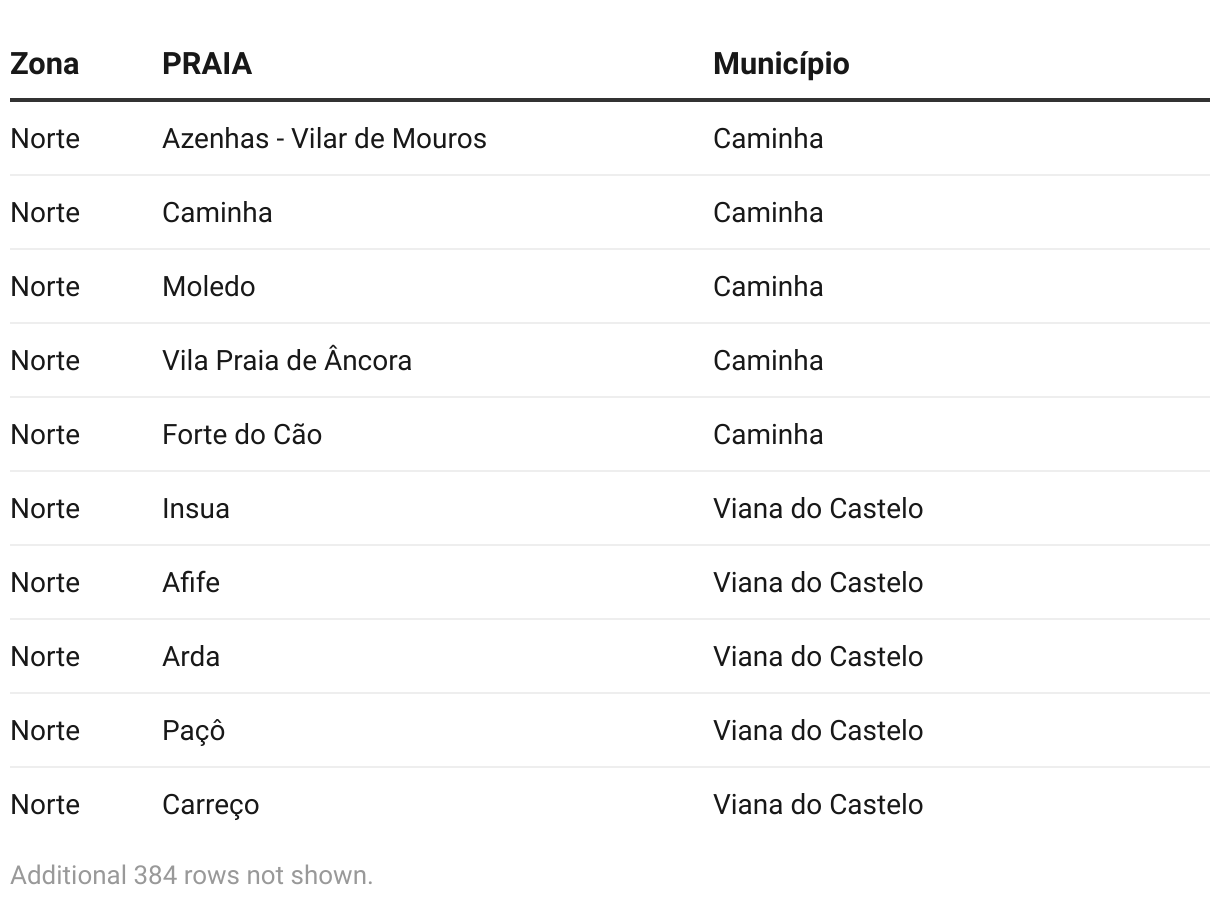Click Viana do Castelo beside Arda
The height and width of the screenshot is (900, 1220).
coord(818,656)
